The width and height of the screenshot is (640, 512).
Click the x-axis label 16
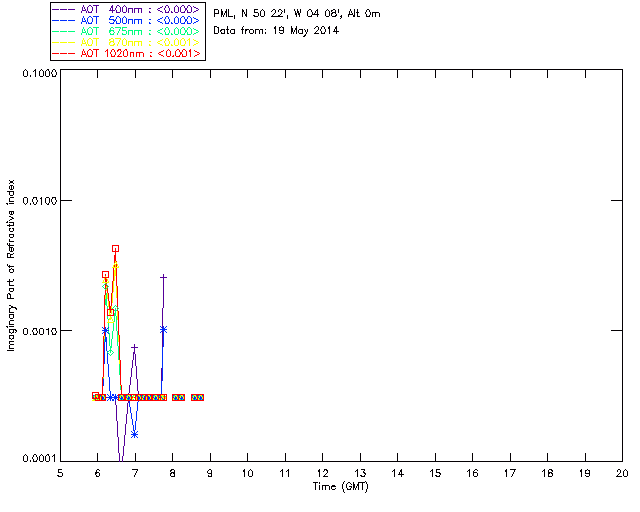472,473
